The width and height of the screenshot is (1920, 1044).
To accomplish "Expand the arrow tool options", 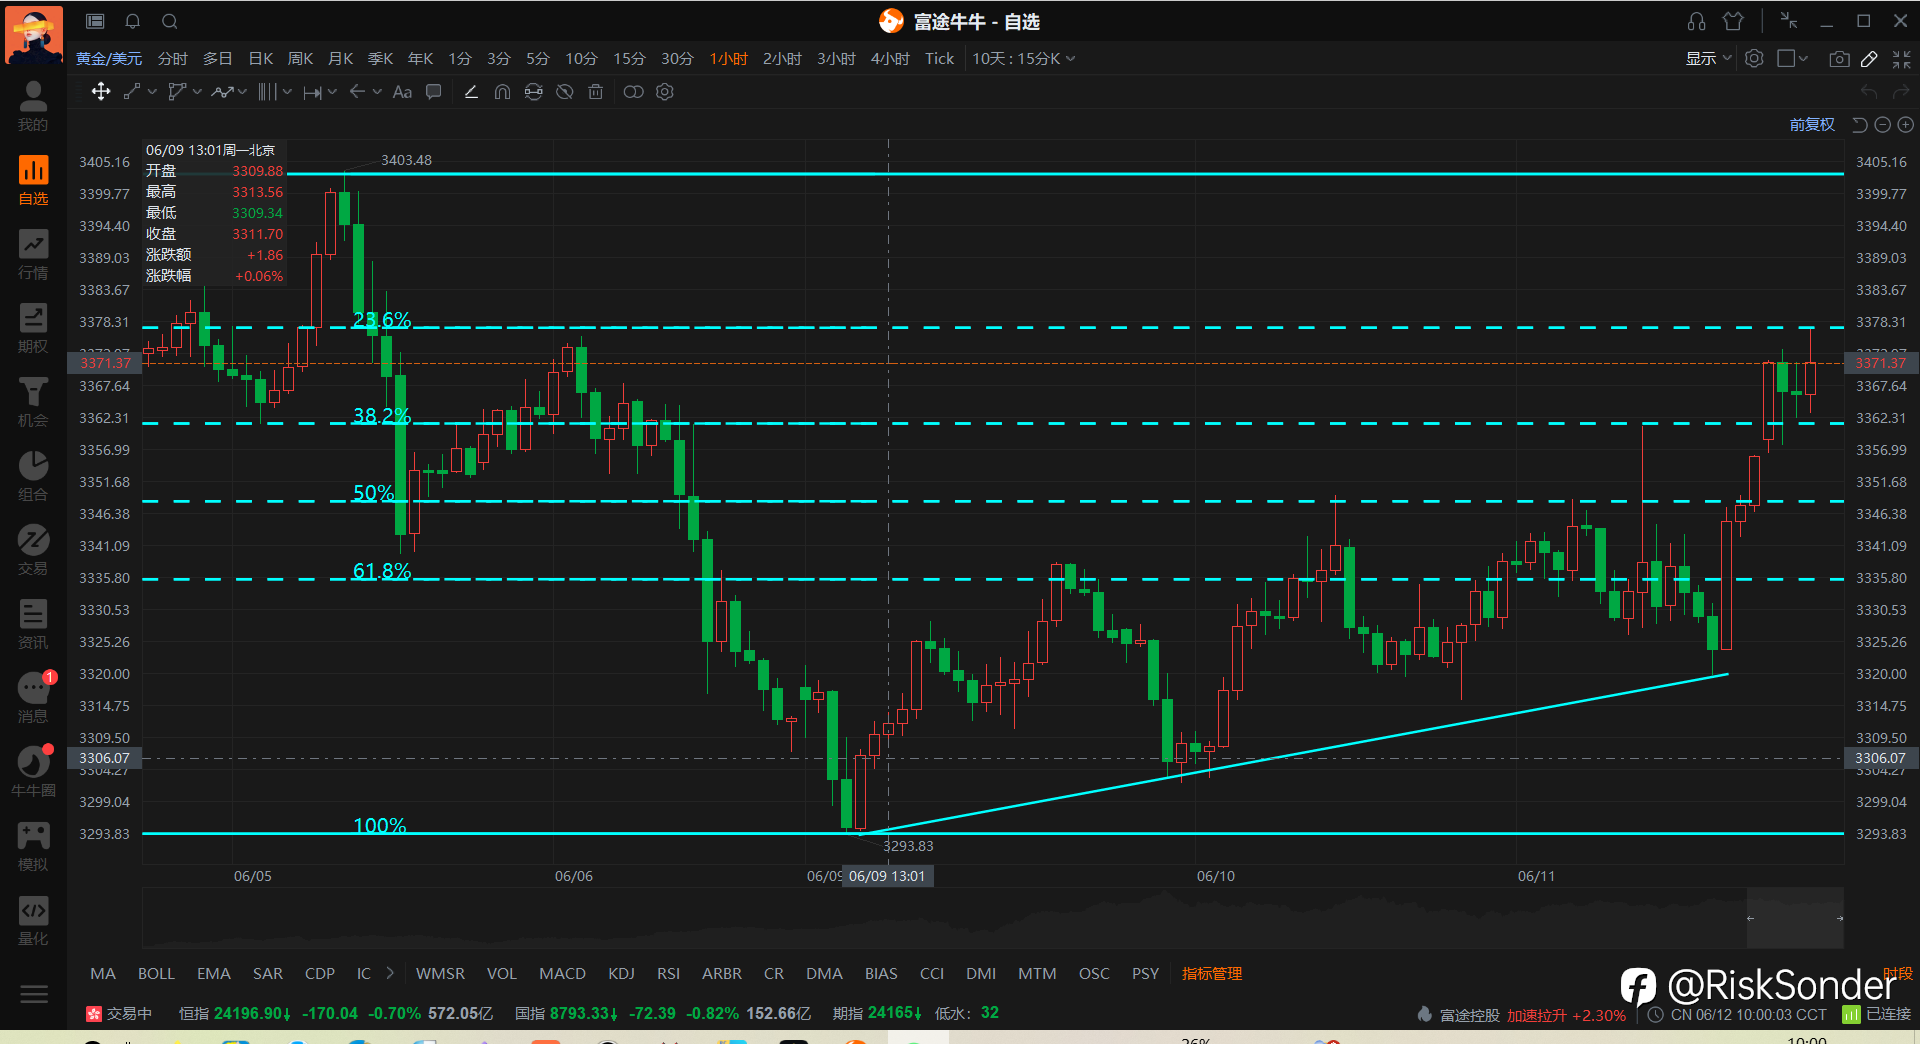I will [x=377, y=92].
